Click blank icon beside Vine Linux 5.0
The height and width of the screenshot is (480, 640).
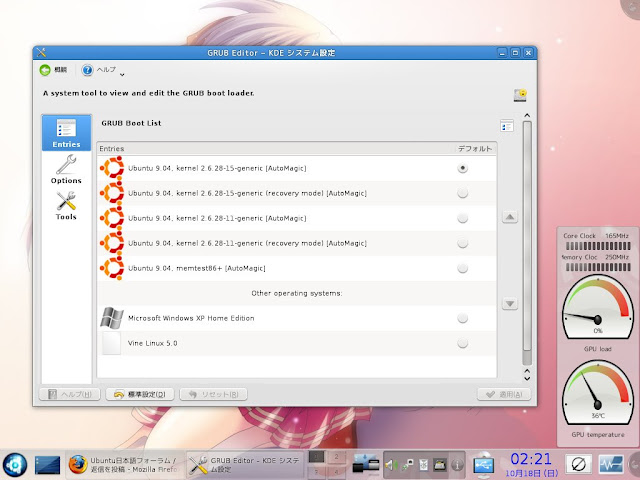[x=111, y=343]
